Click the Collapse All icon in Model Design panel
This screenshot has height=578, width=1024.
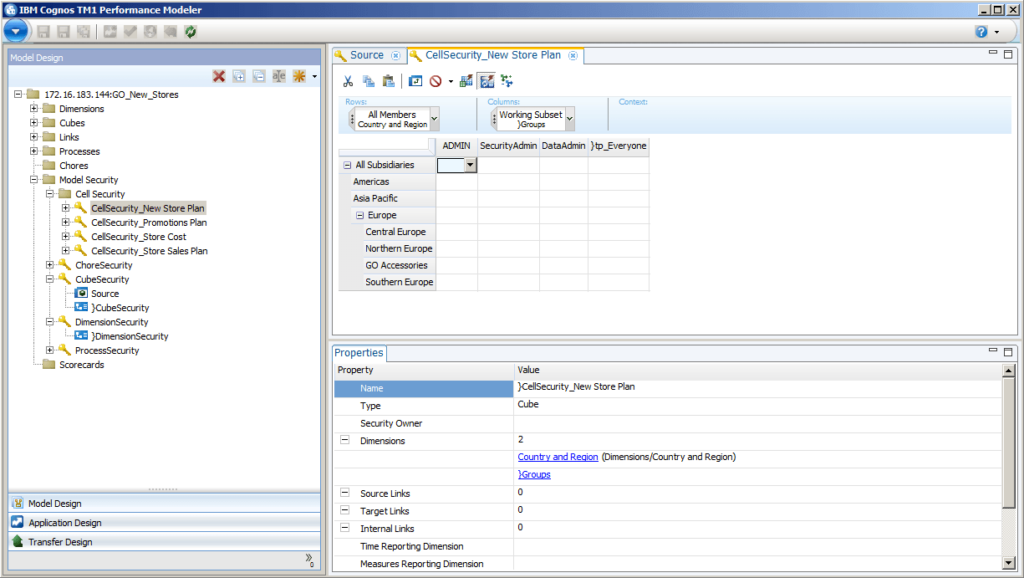pos(259,76)
